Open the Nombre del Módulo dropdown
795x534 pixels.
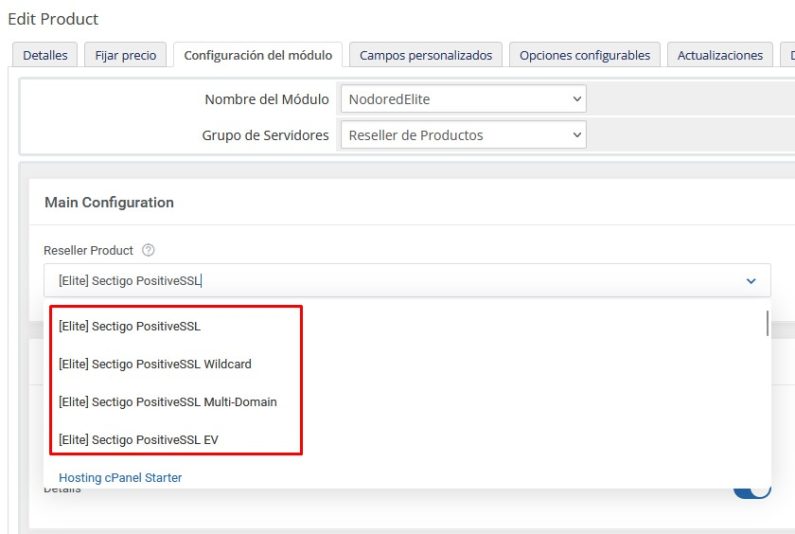click(x=462, y=99)
